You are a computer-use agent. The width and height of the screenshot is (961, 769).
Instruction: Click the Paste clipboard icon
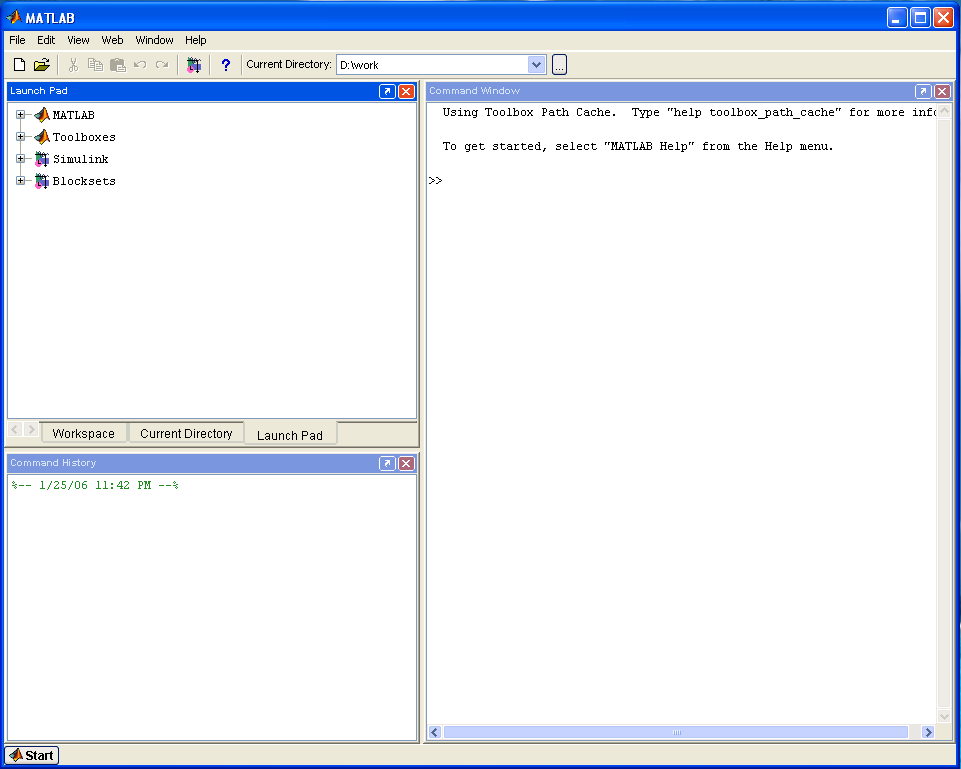(118, 64)
